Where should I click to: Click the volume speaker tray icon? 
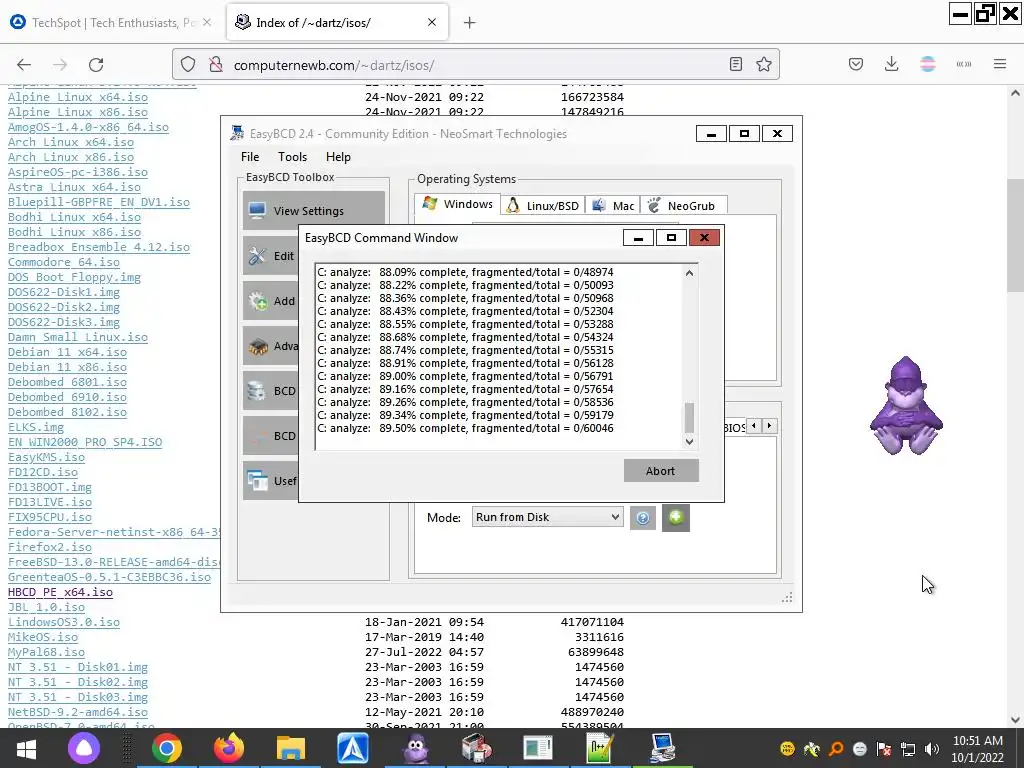click(x=932, y=749)
